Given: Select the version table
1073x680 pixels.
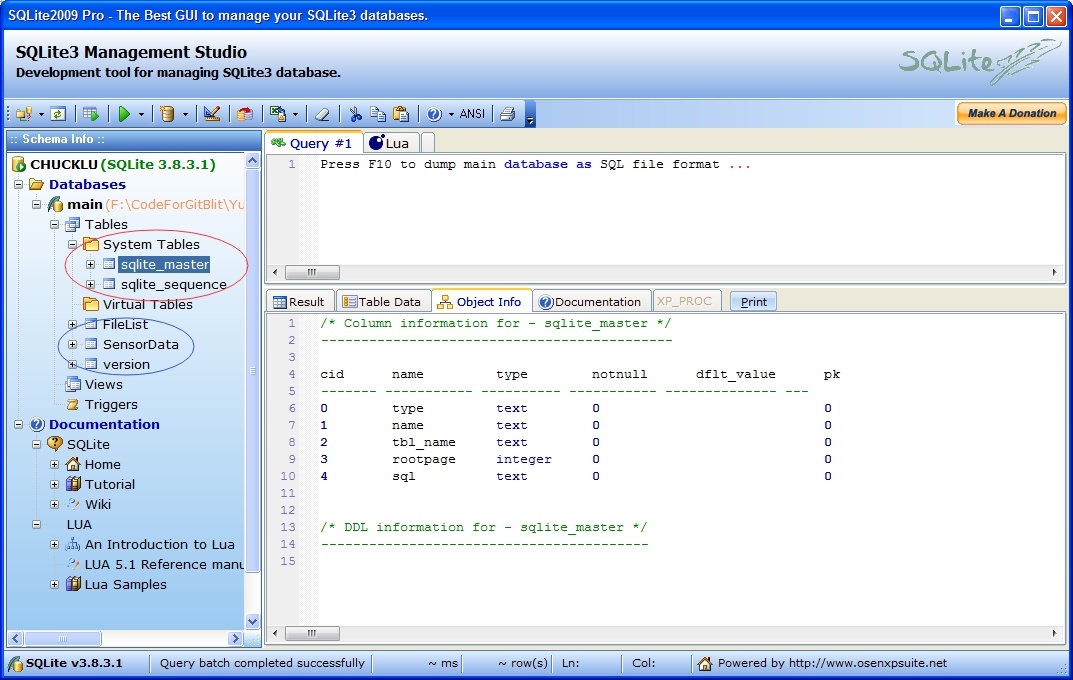Looking at the screenshot, I should 126,364.
